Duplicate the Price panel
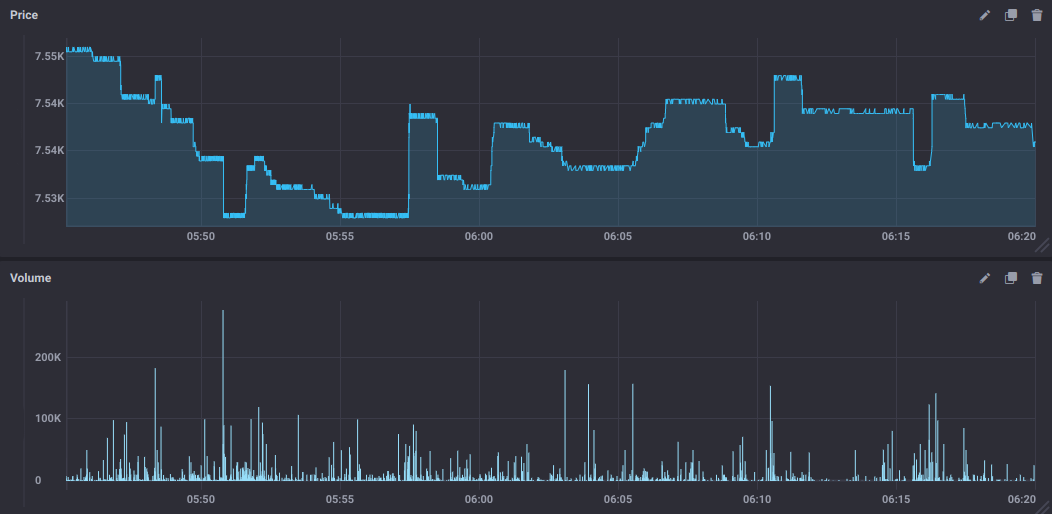Screen dimensions: 1052x514 point(1010,15)
